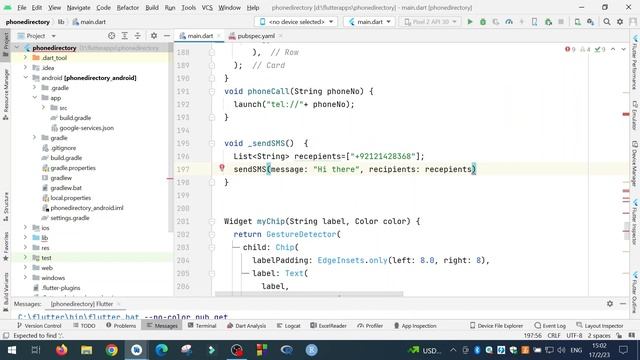
Task: Click the red error stripe mark near line 192
Action: [626, 114]
